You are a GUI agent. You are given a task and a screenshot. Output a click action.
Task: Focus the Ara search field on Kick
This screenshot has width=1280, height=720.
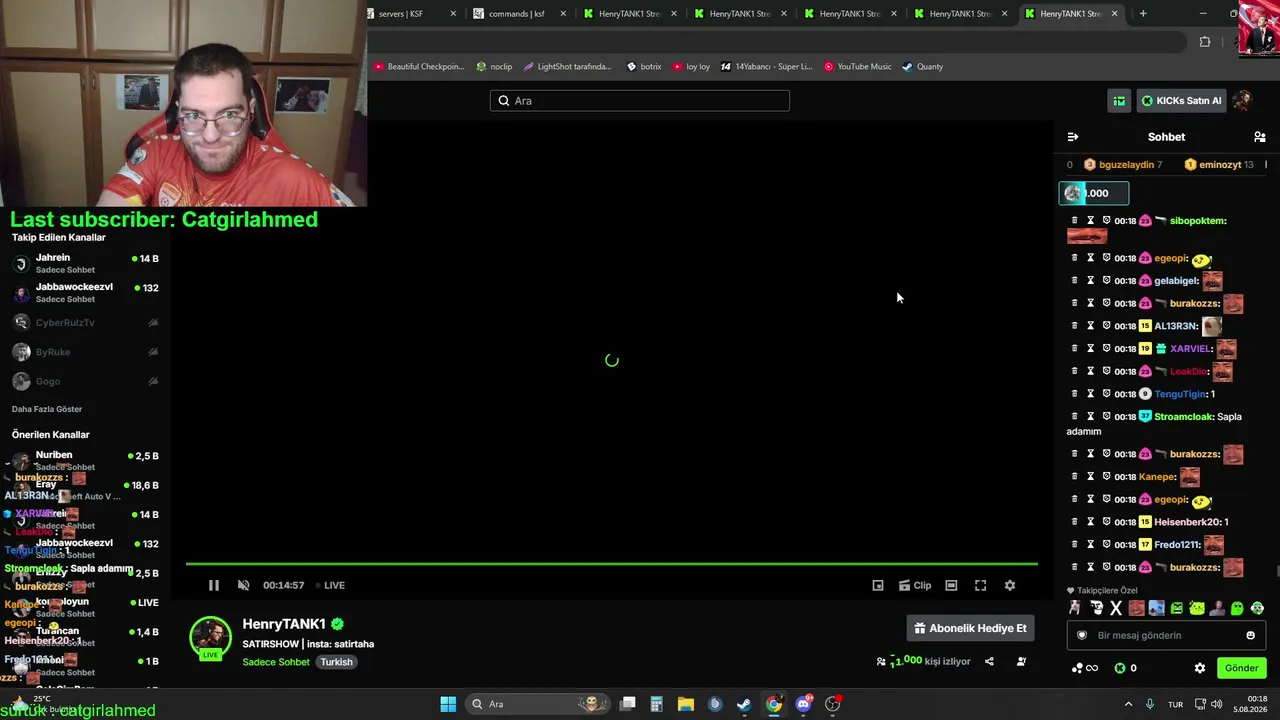640,100
